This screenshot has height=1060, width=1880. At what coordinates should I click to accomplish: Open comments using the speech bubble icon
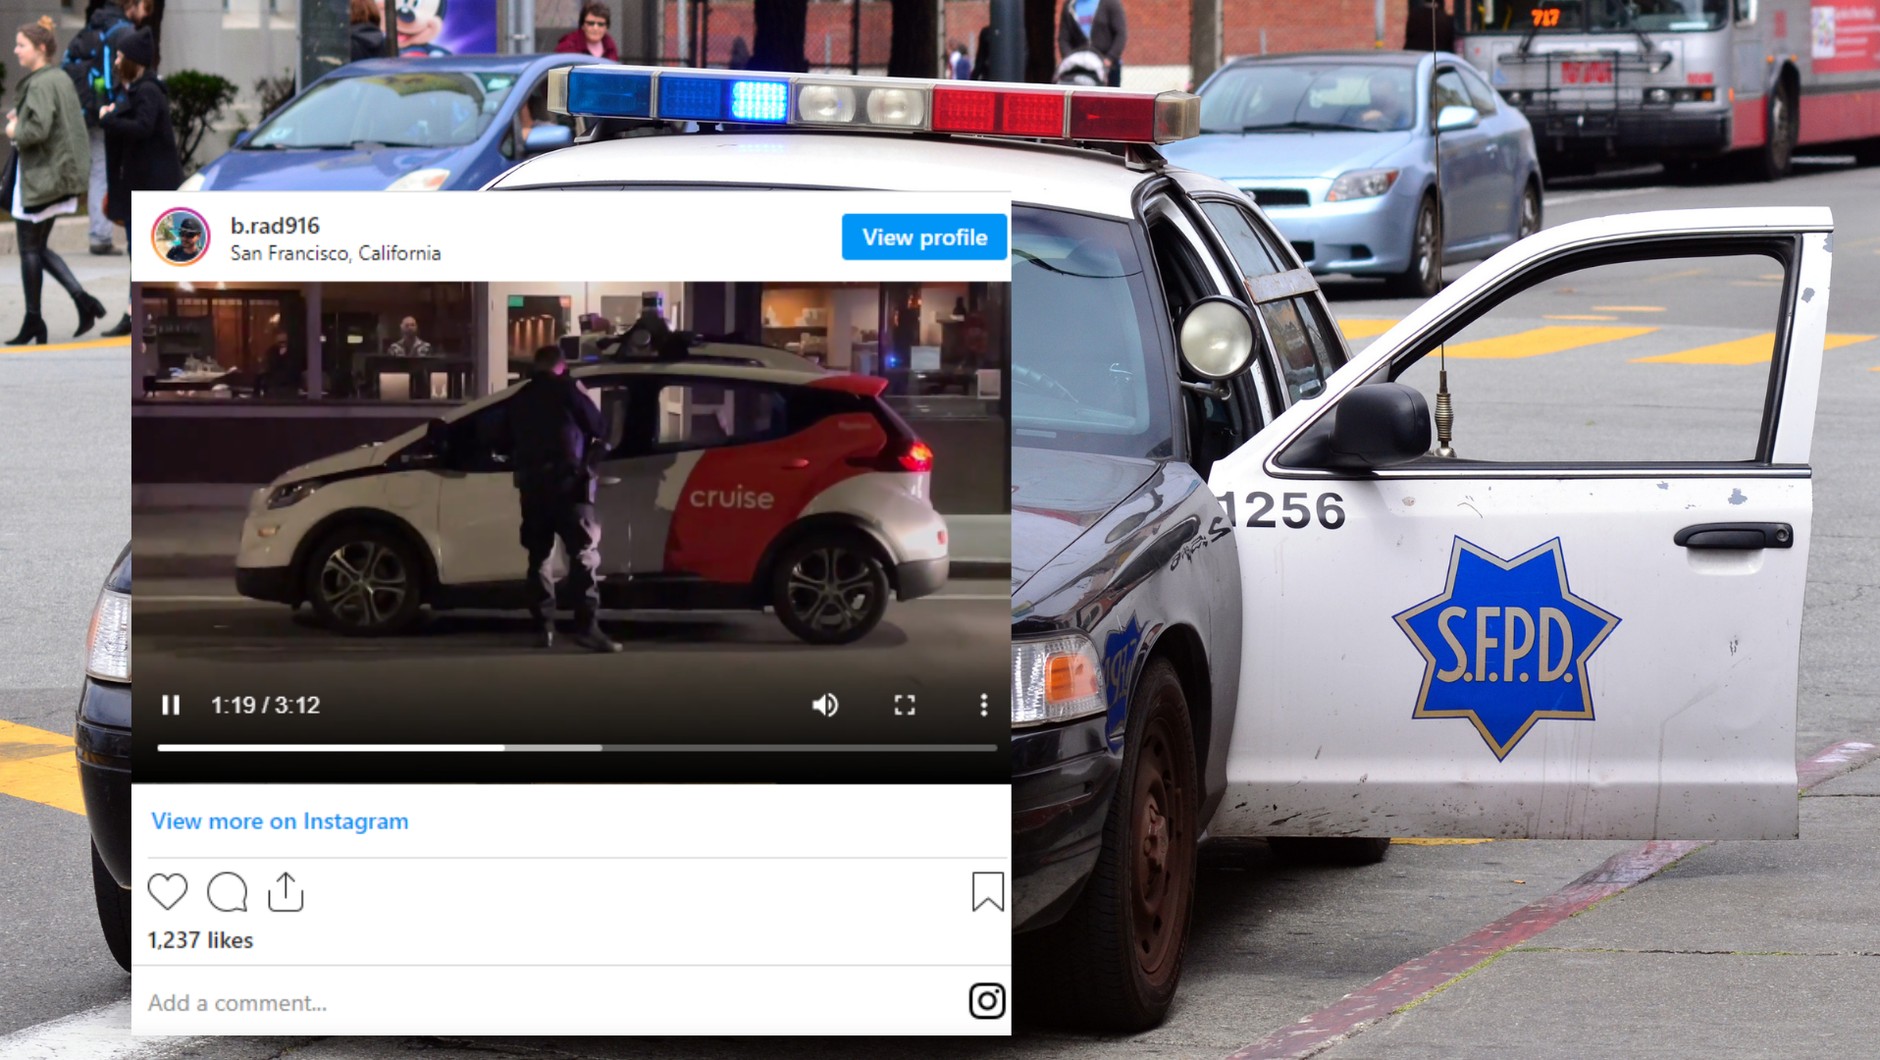tap(227, 891)
